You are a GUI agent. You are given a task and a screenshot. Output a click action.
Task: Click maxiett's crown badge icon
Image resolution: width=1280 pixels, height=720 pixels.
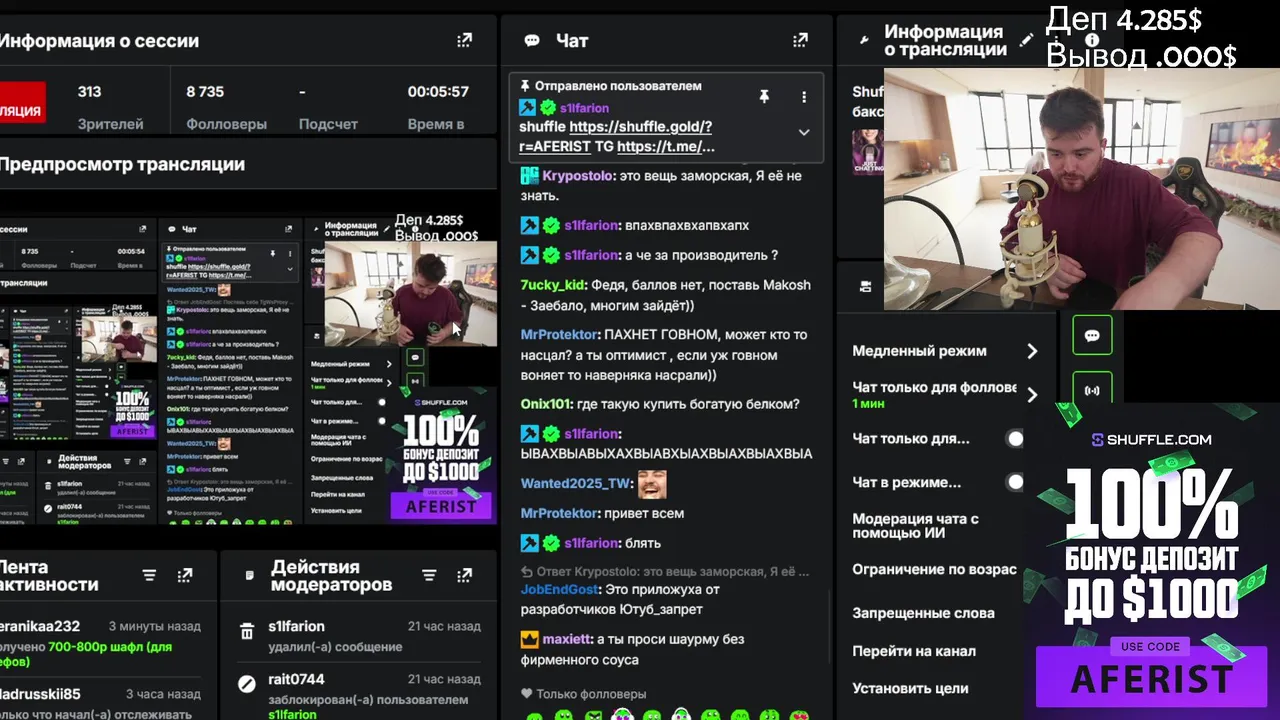coord(529,639)
